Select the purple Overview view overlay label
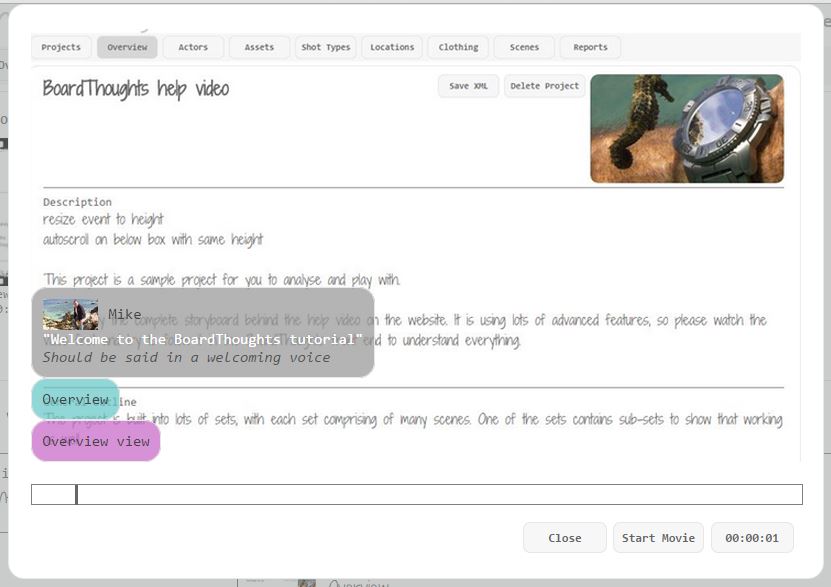This screenshot has width=831, height=587. tap(96, 441)
